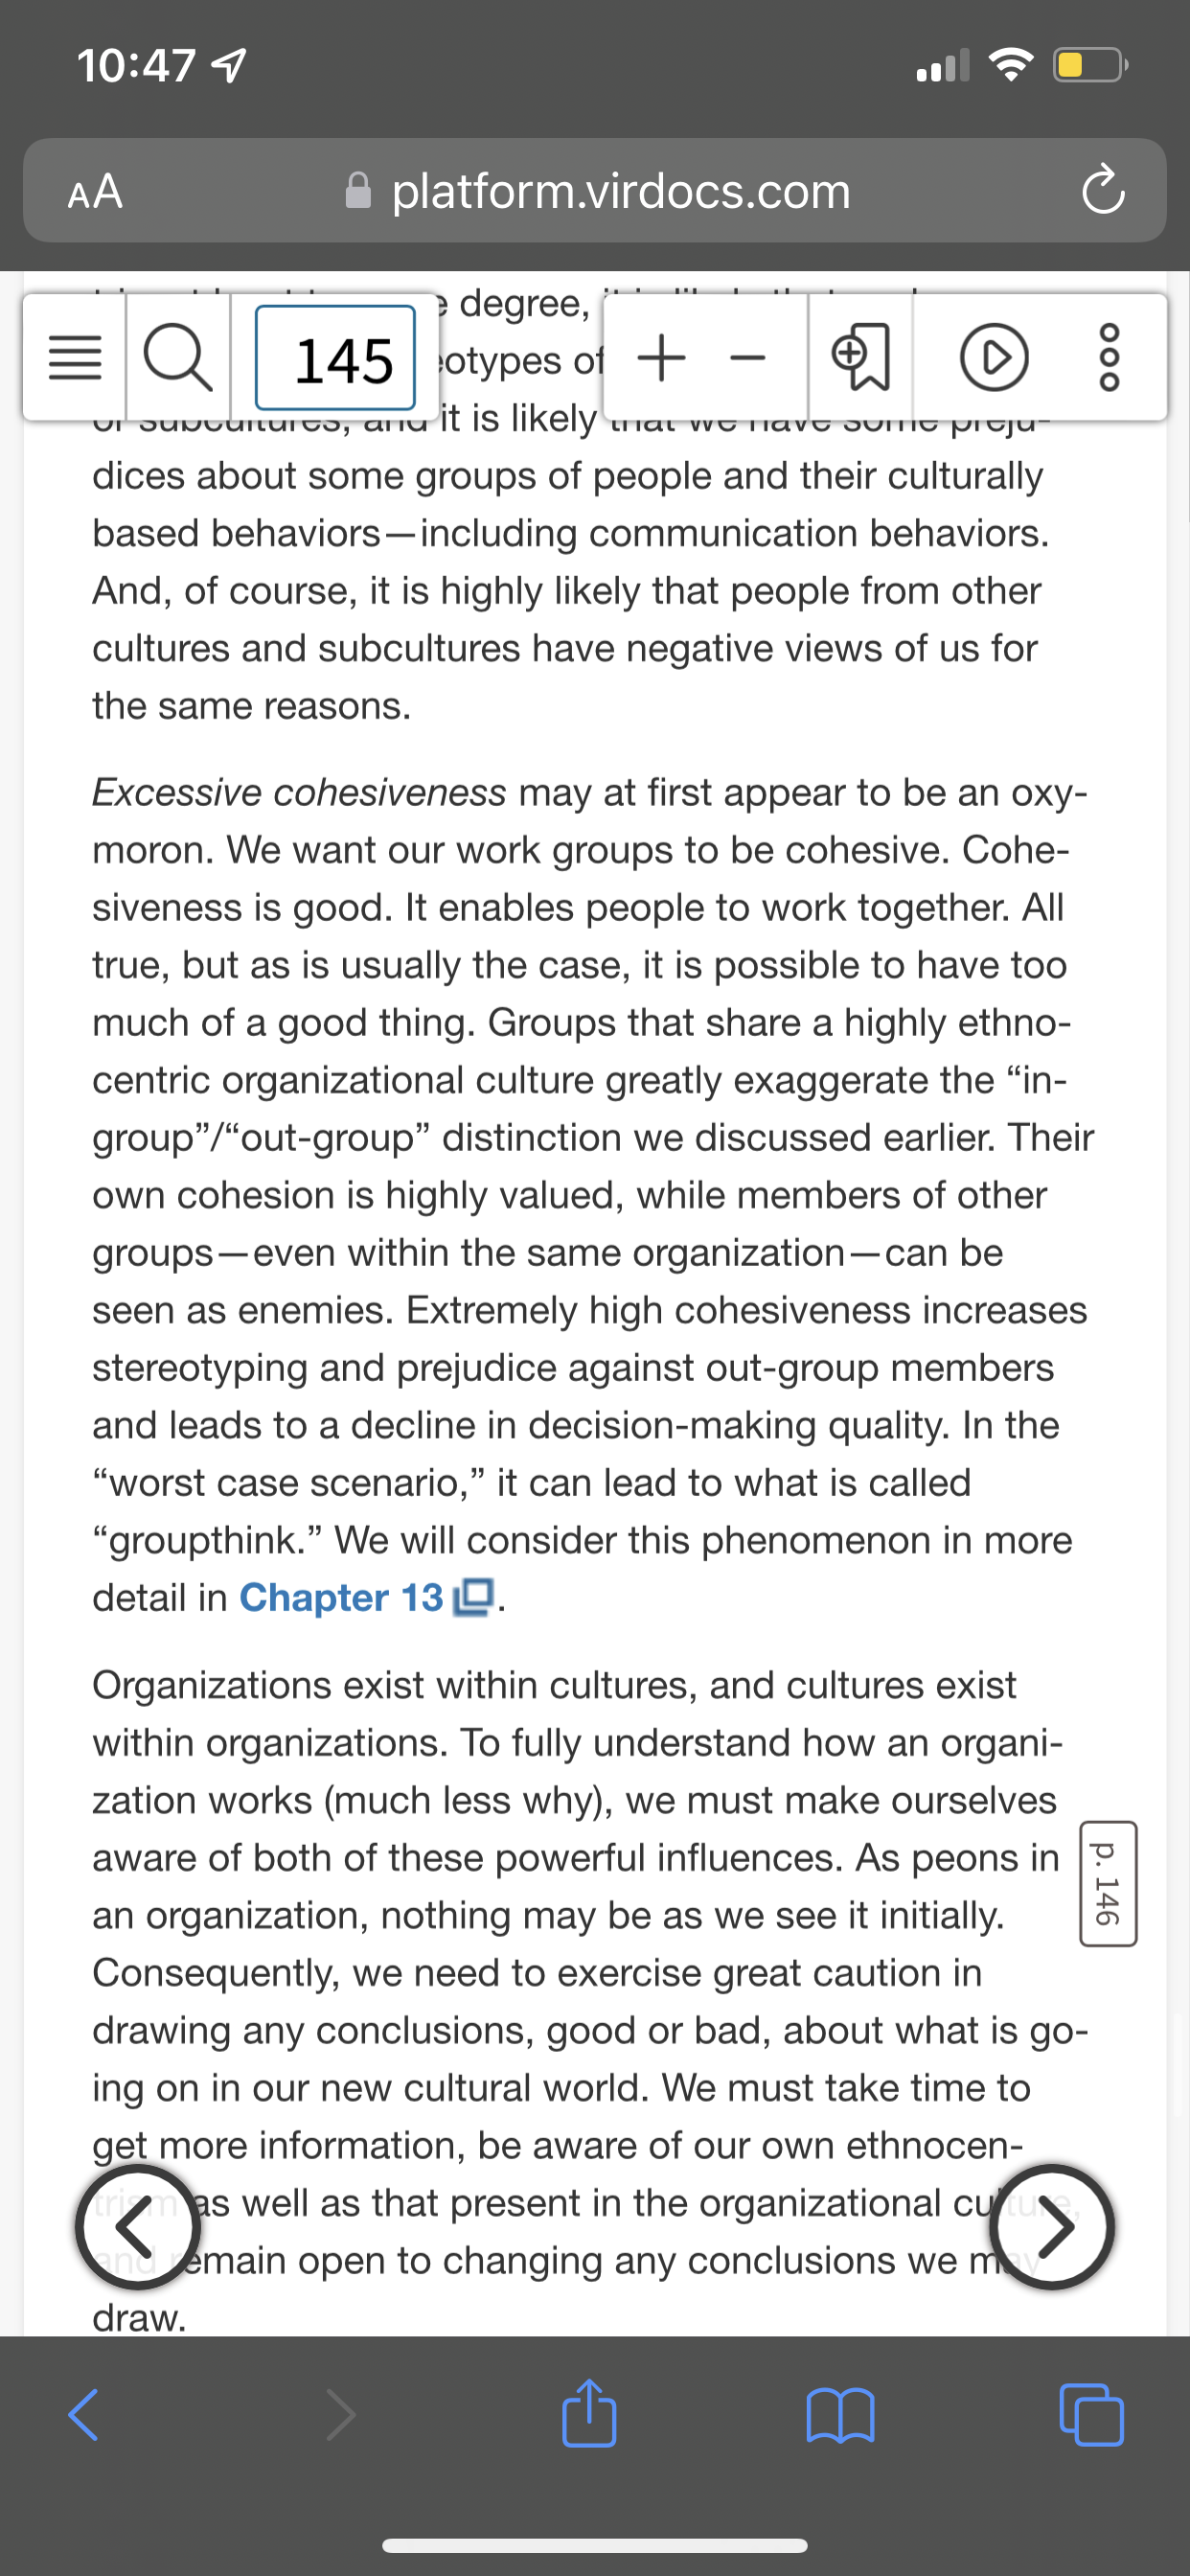Tap the home indicator bar
This screenshot has height=2576, width=1190.
tap(595, 2545)
